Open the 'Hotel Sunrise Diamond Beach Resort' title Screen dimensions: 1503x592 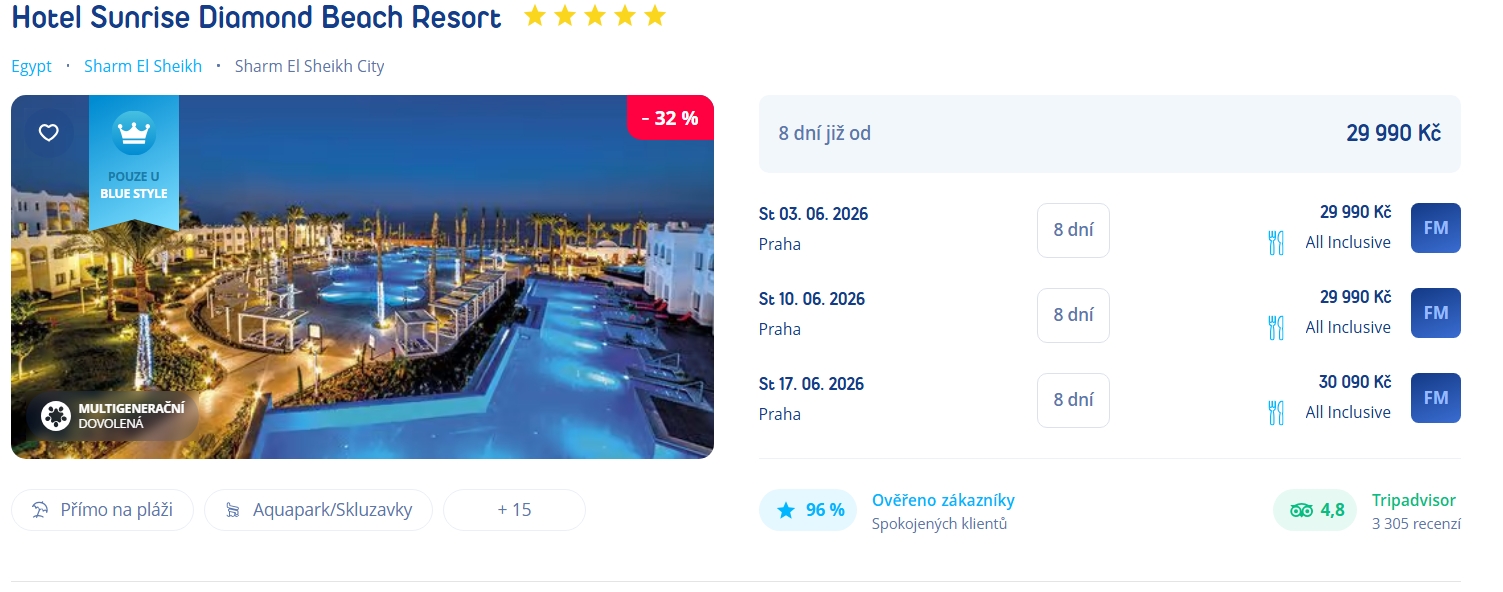(x=256, y=18)
